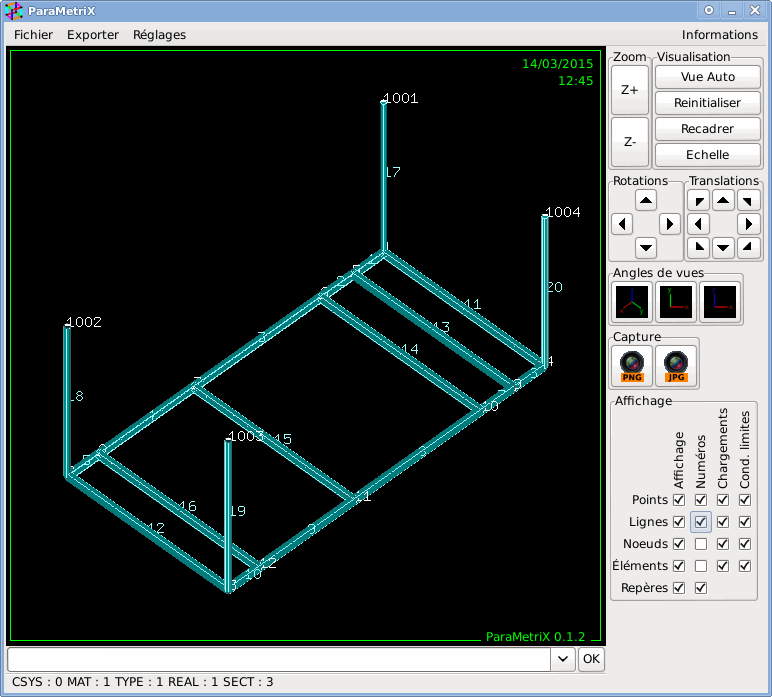Click OK to submit the command

(591, 659)
